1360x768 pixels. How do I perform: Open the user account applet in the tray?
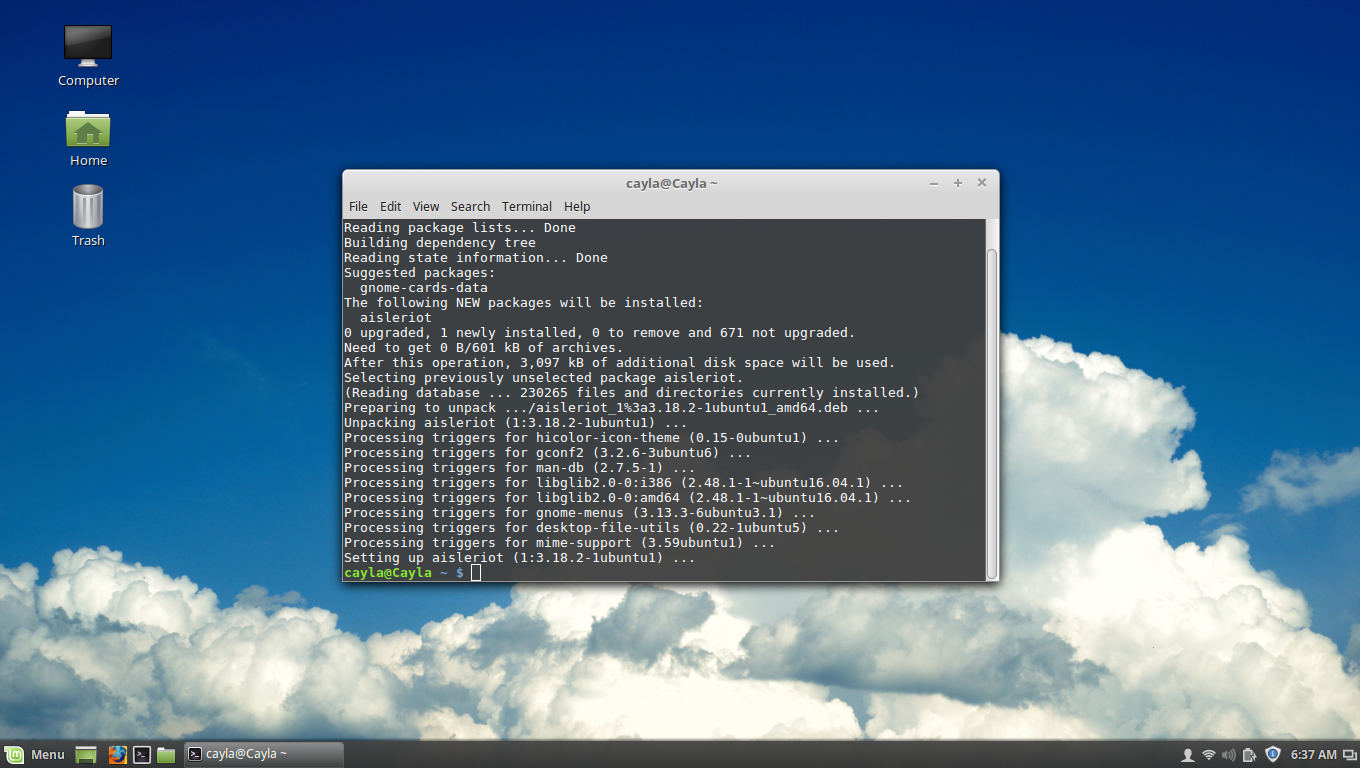pos(1188,754)
